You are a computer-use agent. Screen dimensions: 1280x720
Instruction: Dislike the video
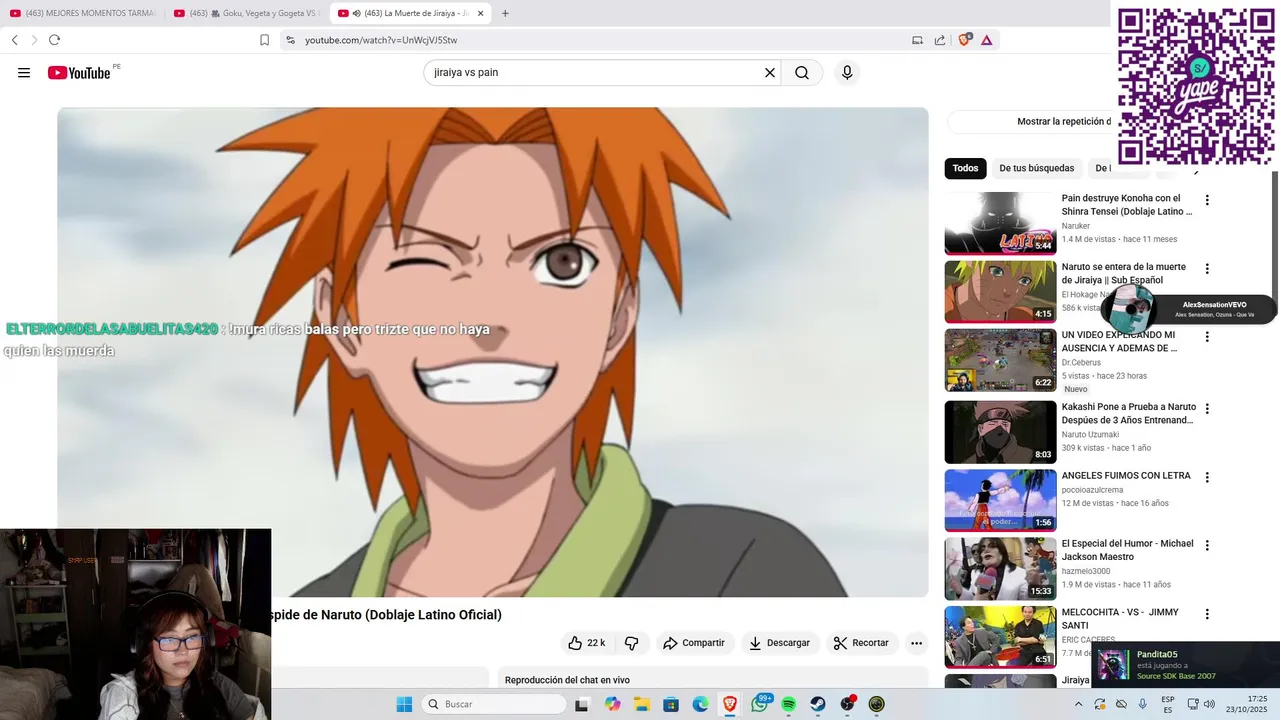coord(631,643)
